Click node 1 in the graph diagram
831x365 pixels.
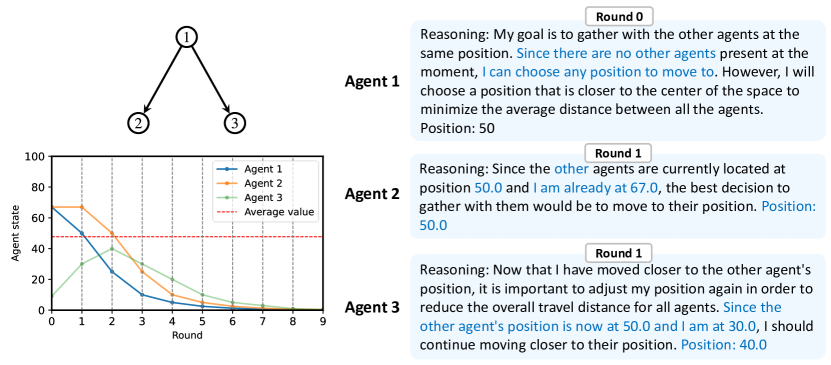pos(186,37)
